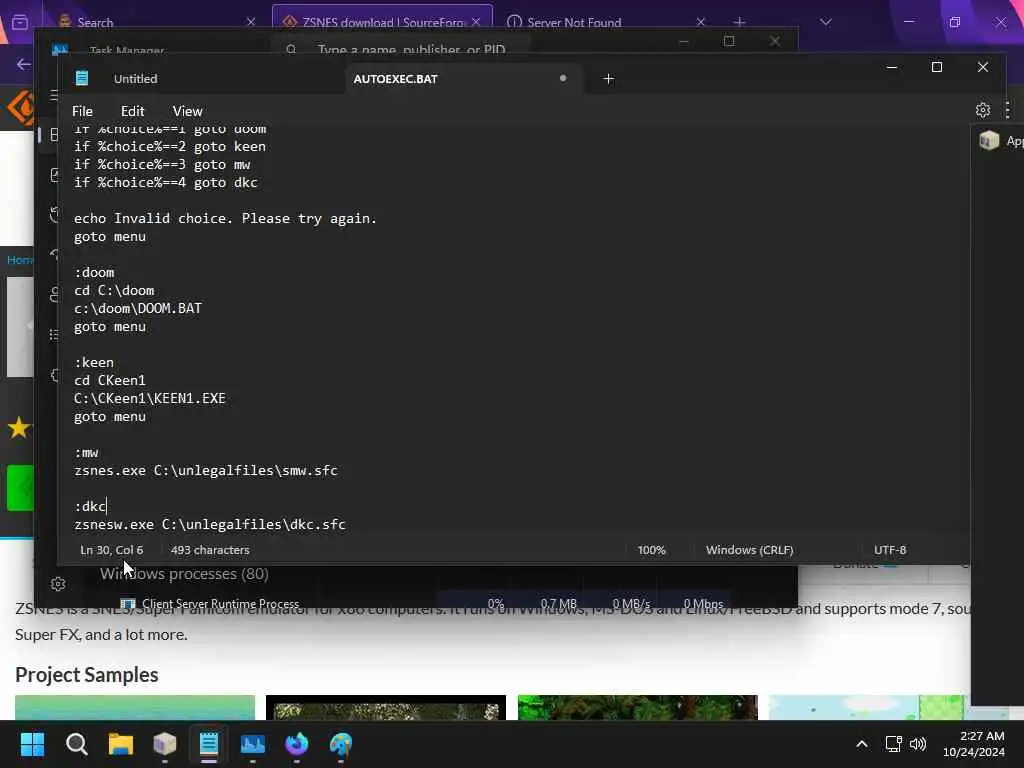Switch to the Untitled tab
1024x768 pixels.
(x=135, y=79)
